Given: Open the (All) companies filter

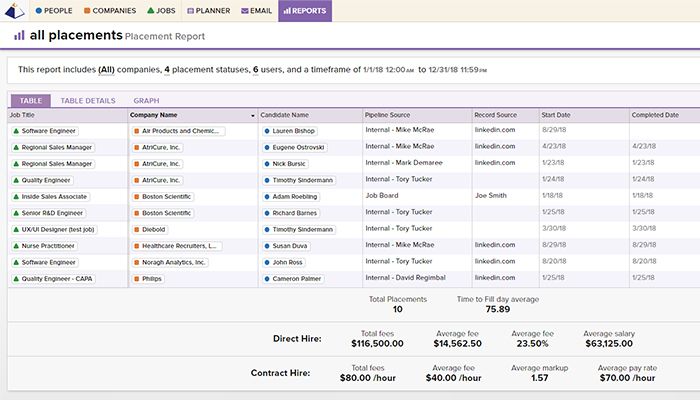Looking at the screenshot, I should 111,70.
